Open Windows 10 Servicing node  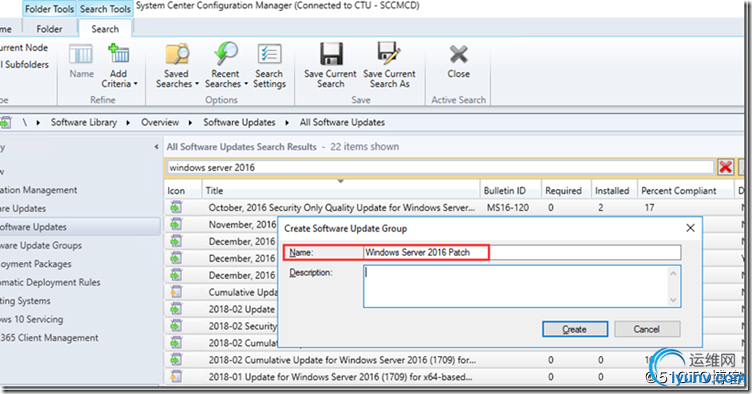tap(31, 319)
